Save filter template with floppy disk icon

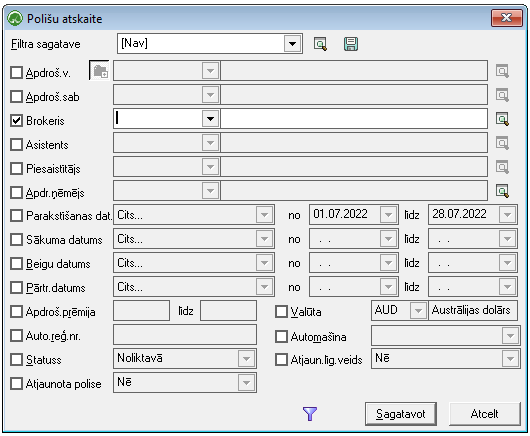pos(351,44)
